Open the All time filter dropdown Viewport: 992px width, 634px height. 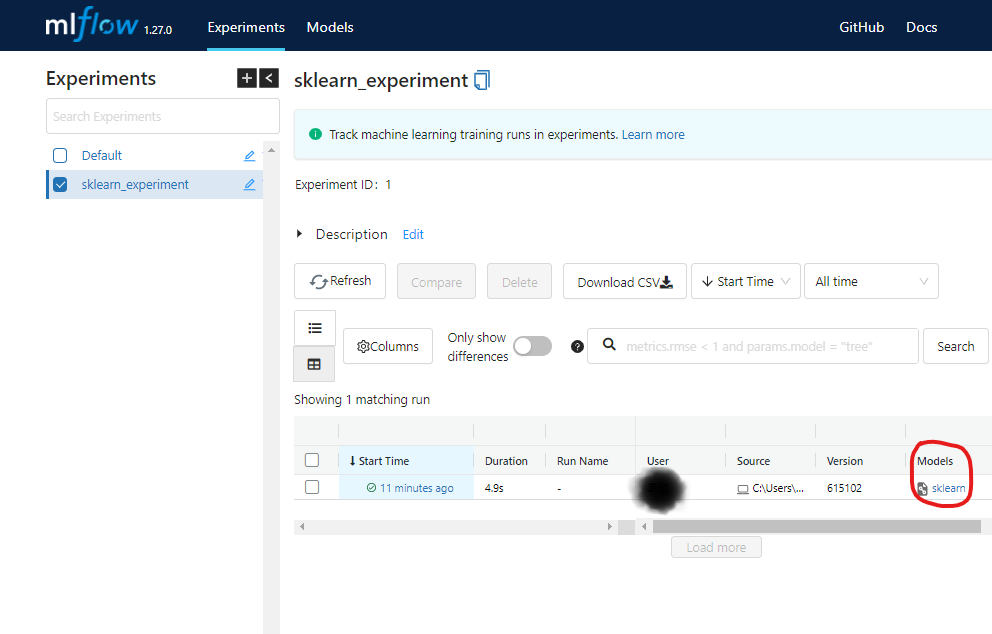871,281
